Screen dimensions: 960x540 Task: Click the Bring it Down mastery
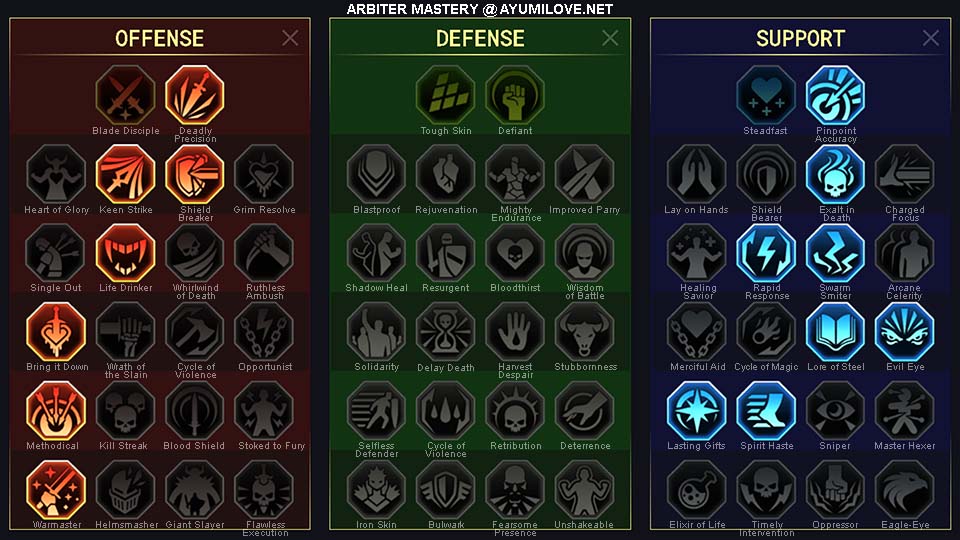coord(56,332)
